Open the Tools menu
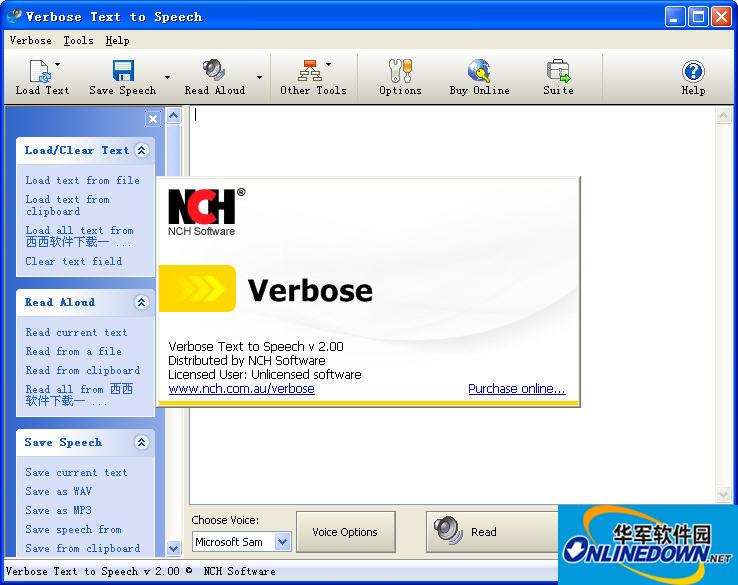The height and width of the screenshot is (585, 738). [x=79, y=40]
